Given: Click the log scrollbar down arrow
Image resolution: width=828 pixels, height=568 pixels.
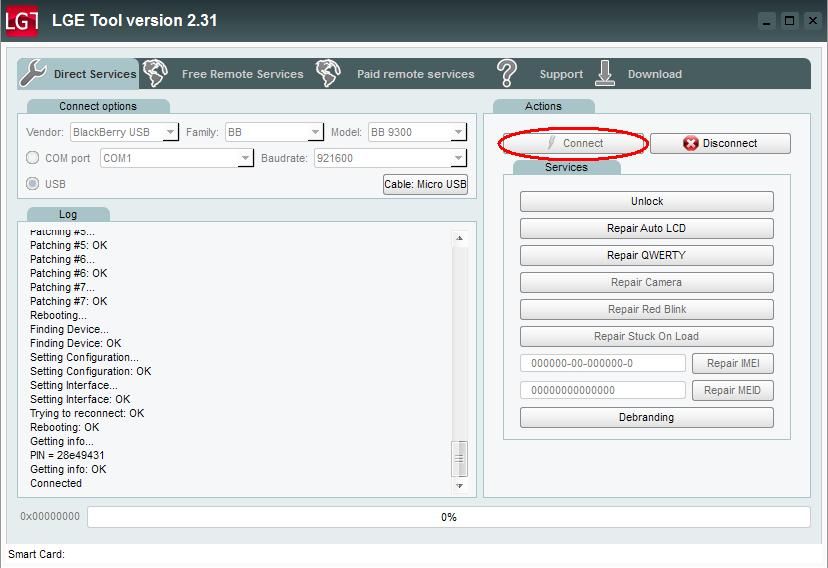Looking at the screenshot, I should click(459, 486).
